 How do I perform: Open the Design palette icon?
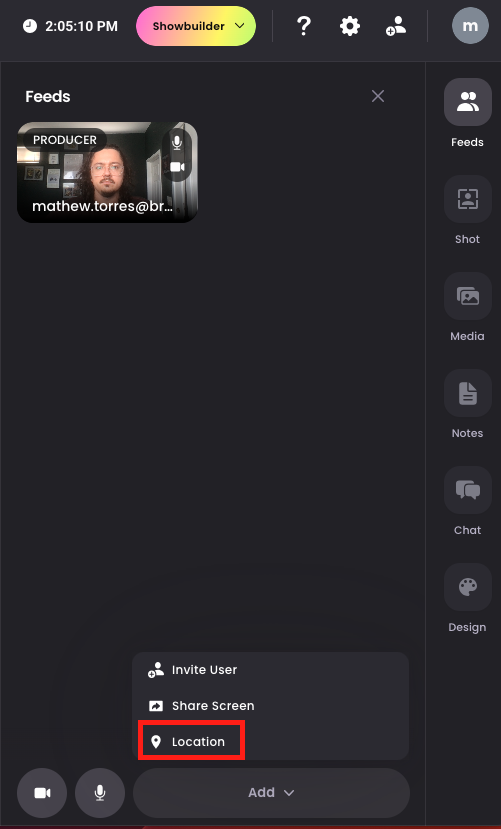(x=468, y=587)
